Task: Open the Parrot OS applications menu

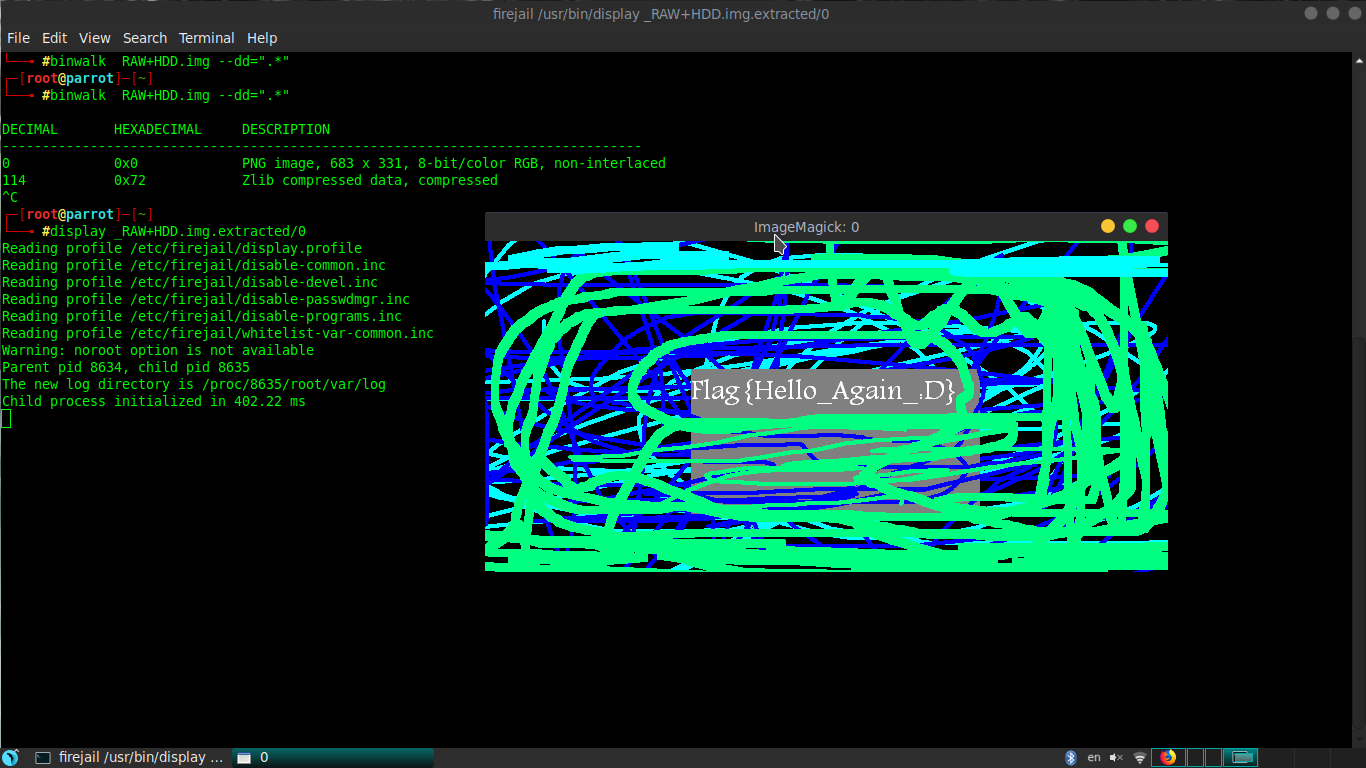Action: tap(10, 757)
